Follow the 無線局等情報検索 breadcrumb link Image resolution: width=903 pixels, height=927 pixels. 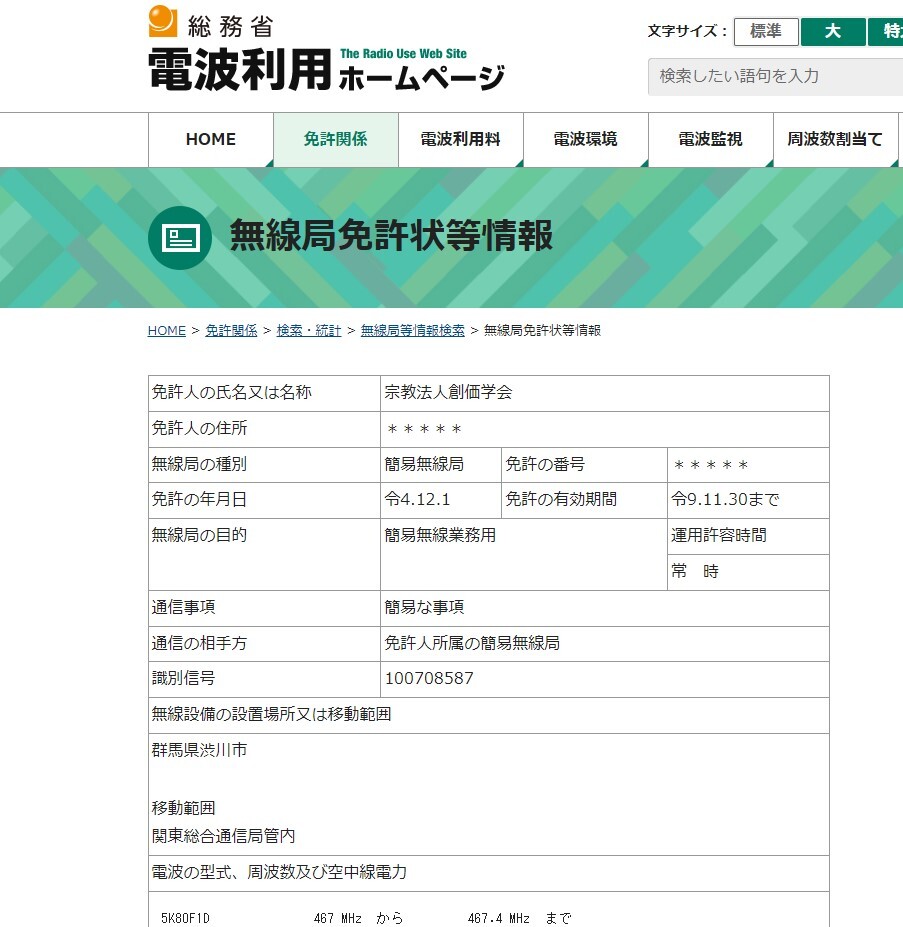413,330
